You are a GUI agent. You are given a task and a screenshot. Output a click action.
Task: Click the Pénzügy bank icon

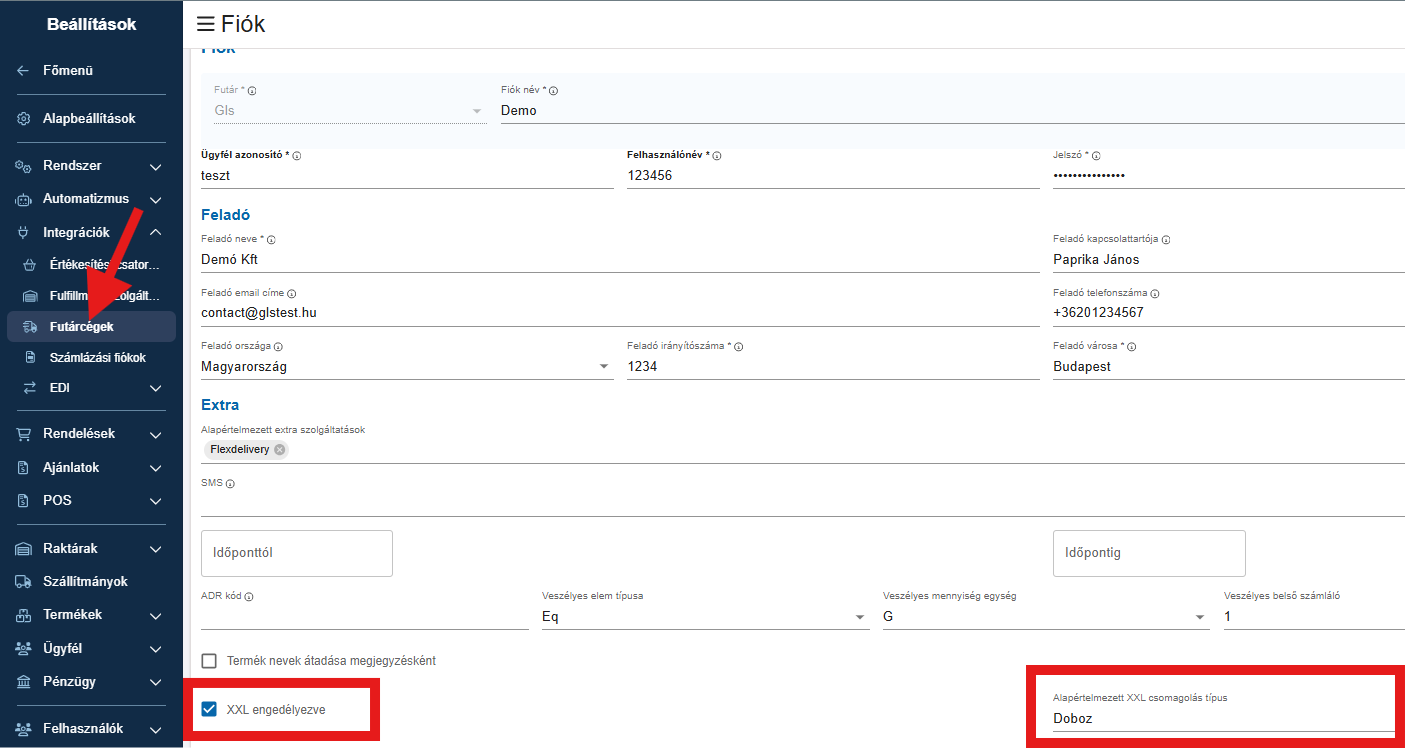24,682
